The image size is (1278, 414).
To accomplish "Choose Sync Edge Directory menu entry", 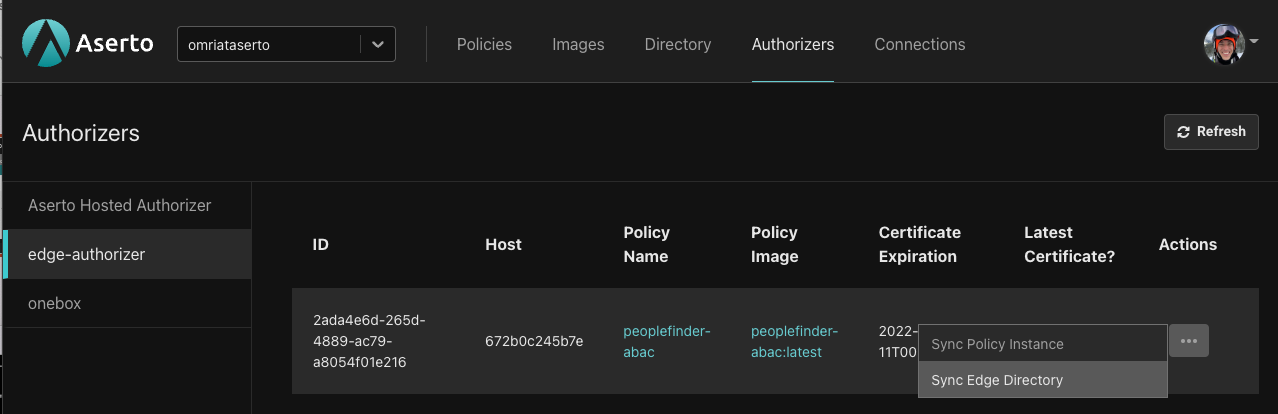I will [1042, 380].
